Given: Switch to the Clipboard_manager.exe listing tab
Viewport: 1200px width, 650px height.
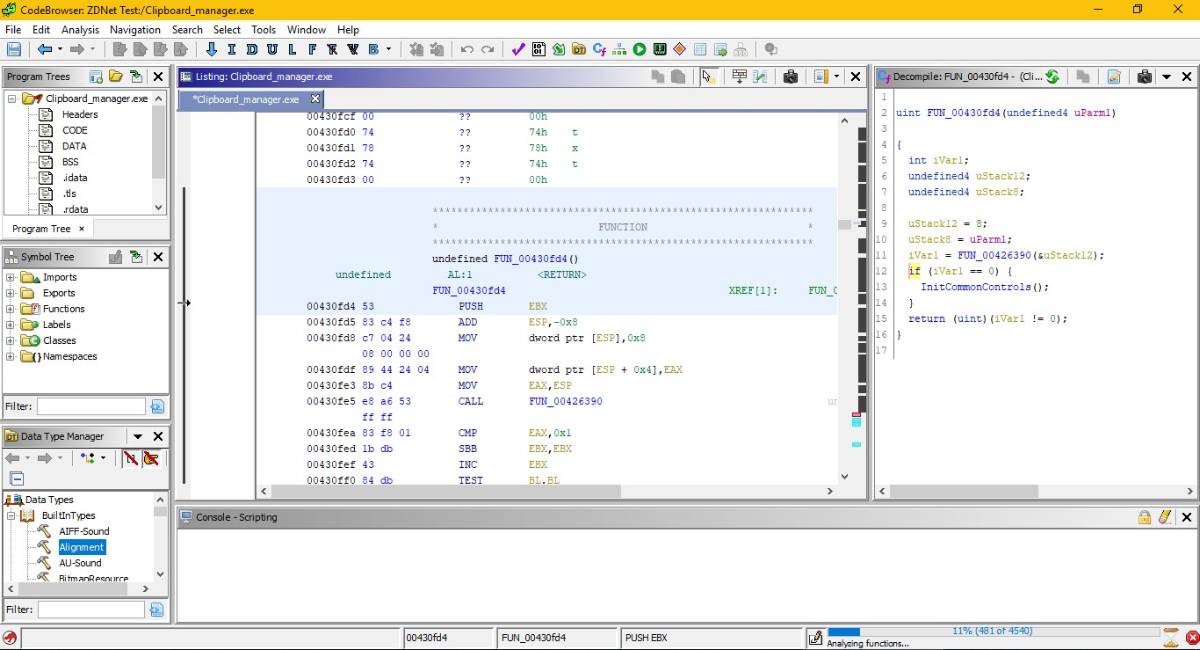Looking at the screenshot, I should pyautogui.click(x=247, y=99).
